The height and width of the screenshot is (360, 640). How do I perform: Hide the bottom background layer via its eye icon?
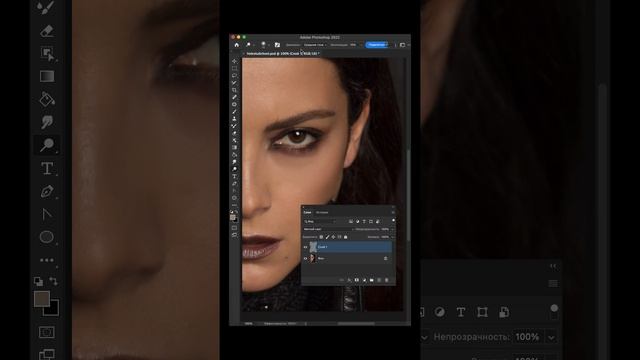[305, 258]
